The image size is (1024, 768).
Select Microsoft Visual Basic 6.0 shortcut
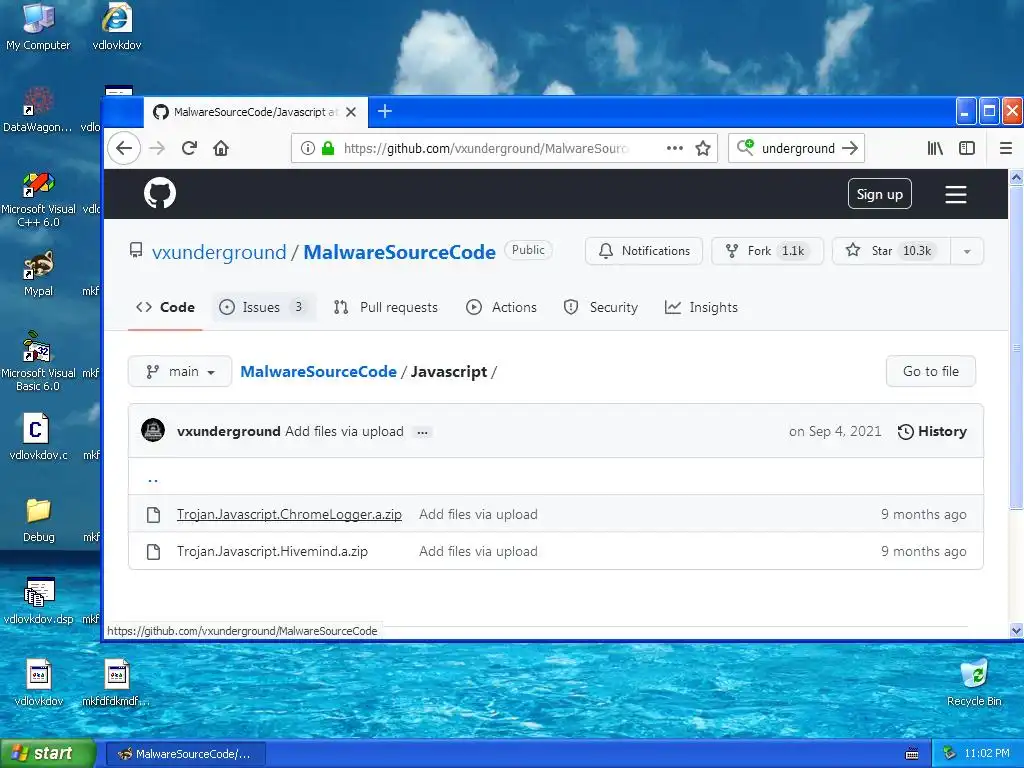coord(38,361)
